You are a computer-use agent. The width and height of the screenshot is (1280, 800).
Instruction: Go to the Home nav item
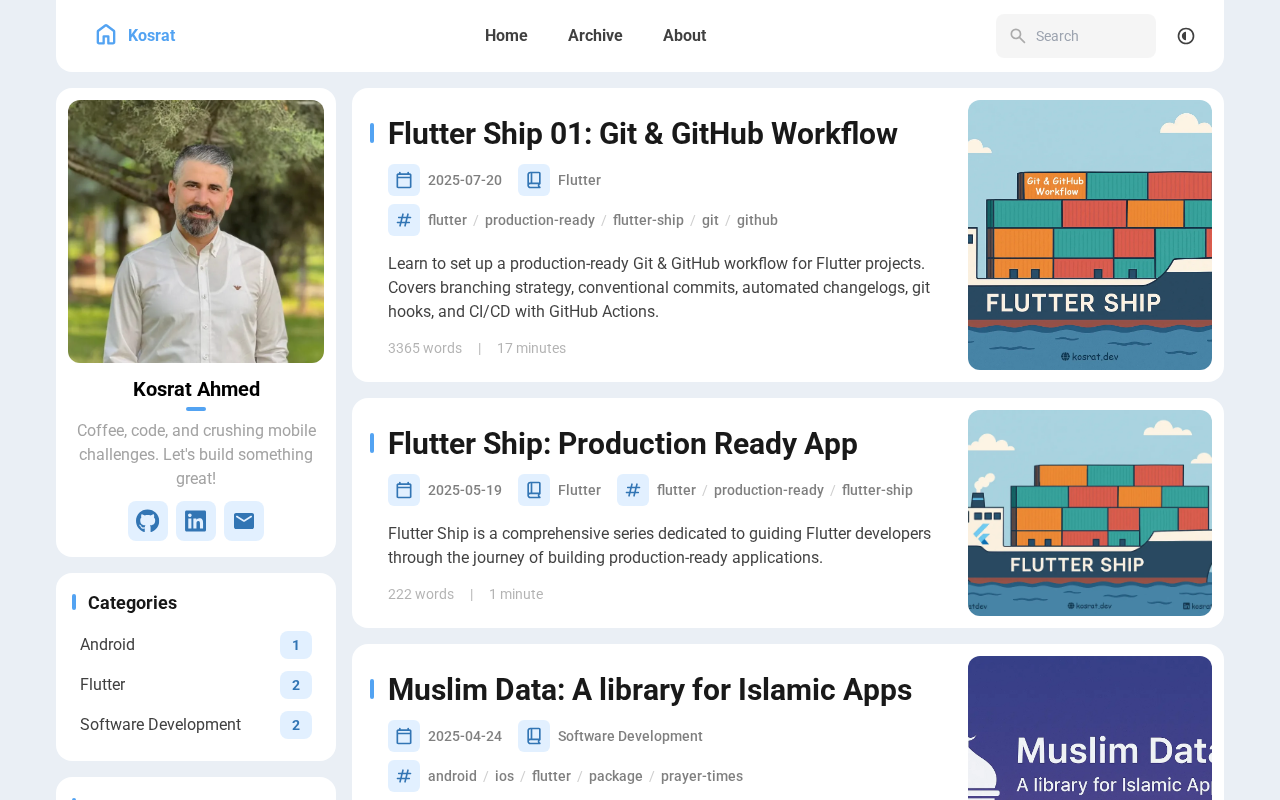click(x=506, y=36)
